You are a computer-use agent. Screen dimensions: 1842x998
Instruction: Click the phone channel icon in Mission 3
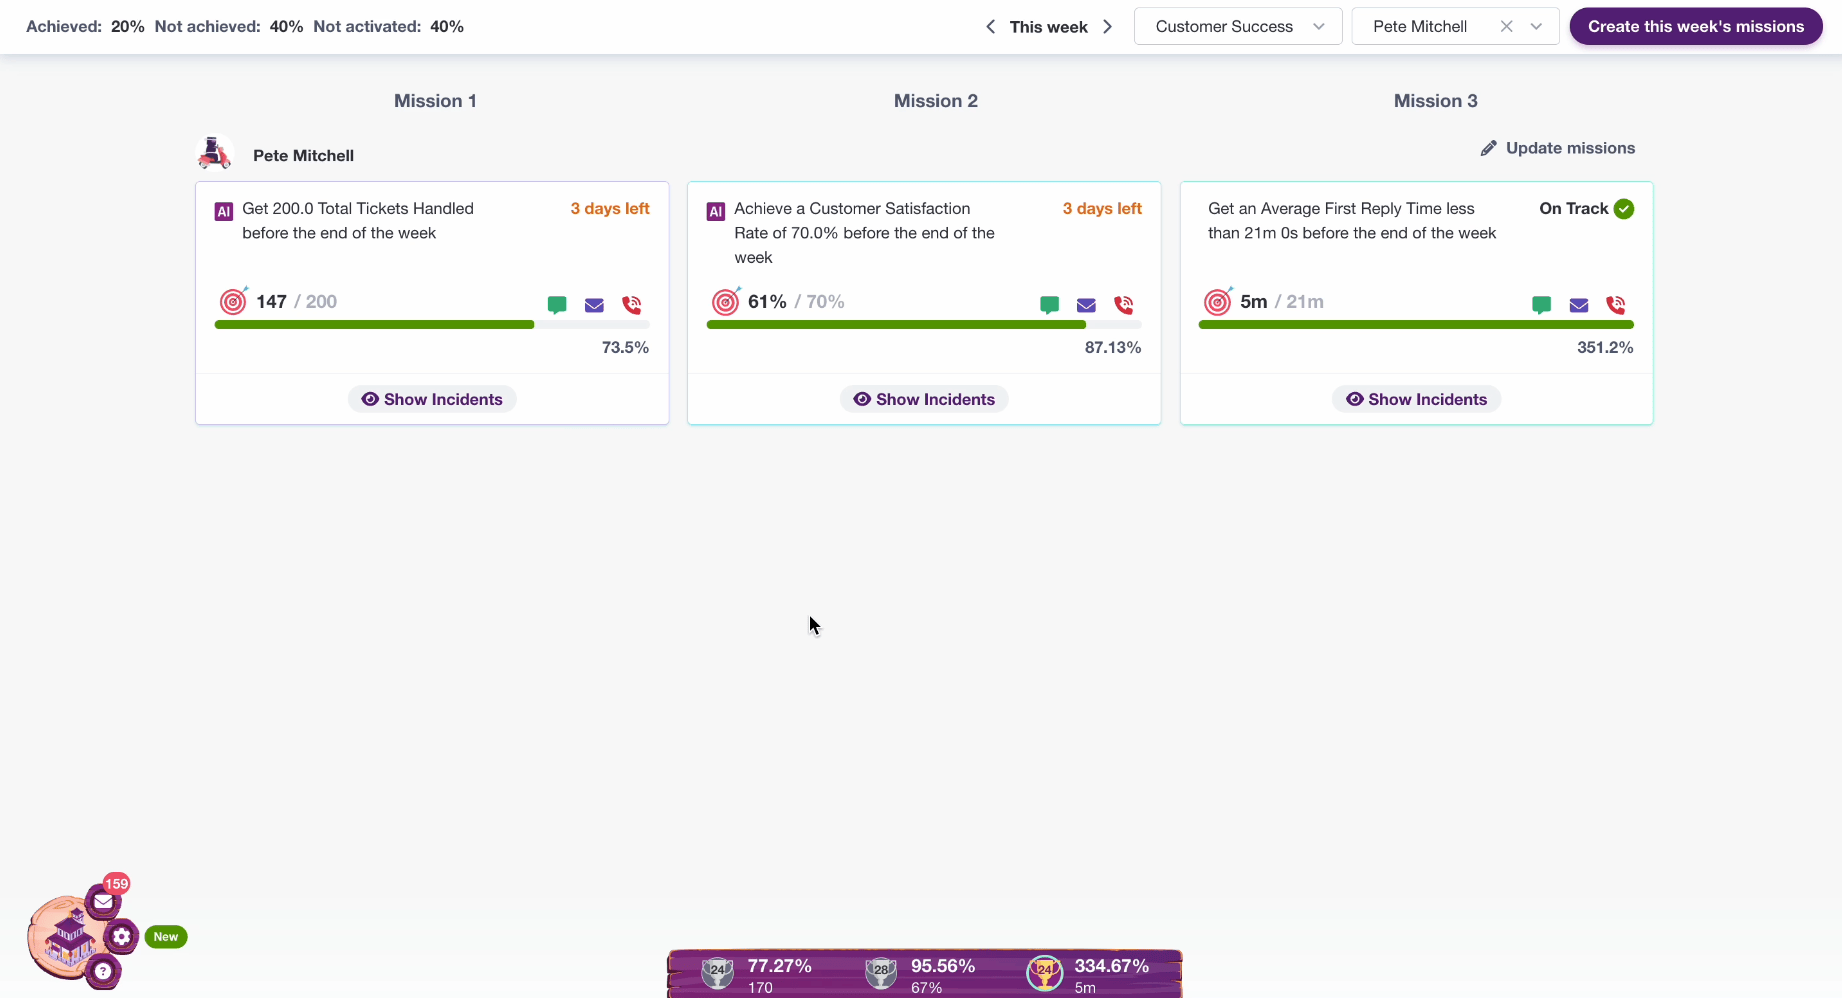click(x=1616, y=305)
